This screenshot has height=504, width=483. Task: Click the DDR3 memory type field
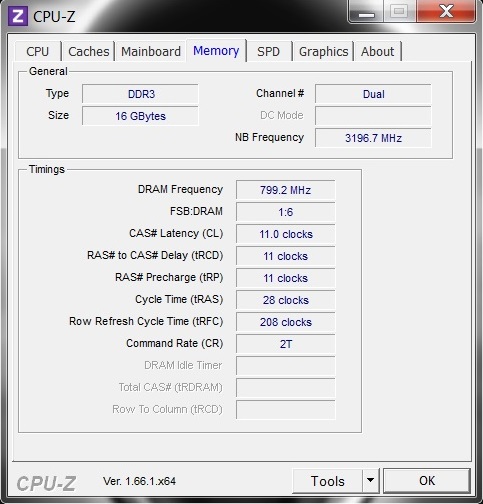(140, 94)
